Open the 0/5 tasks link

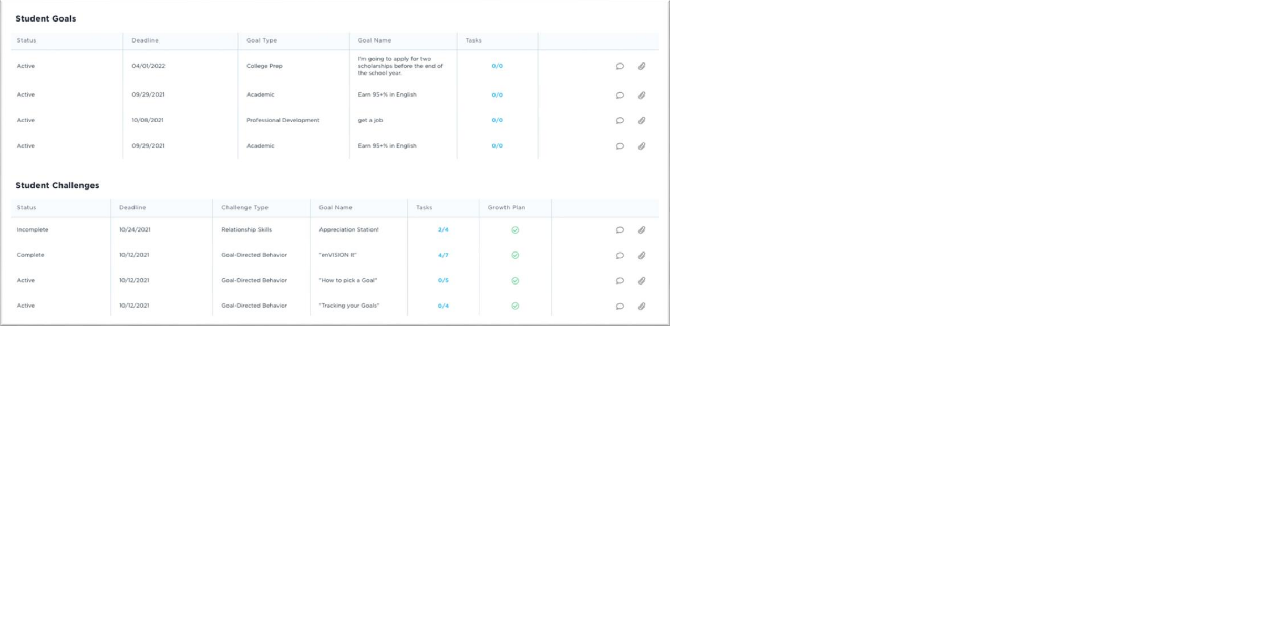point(443,281)
